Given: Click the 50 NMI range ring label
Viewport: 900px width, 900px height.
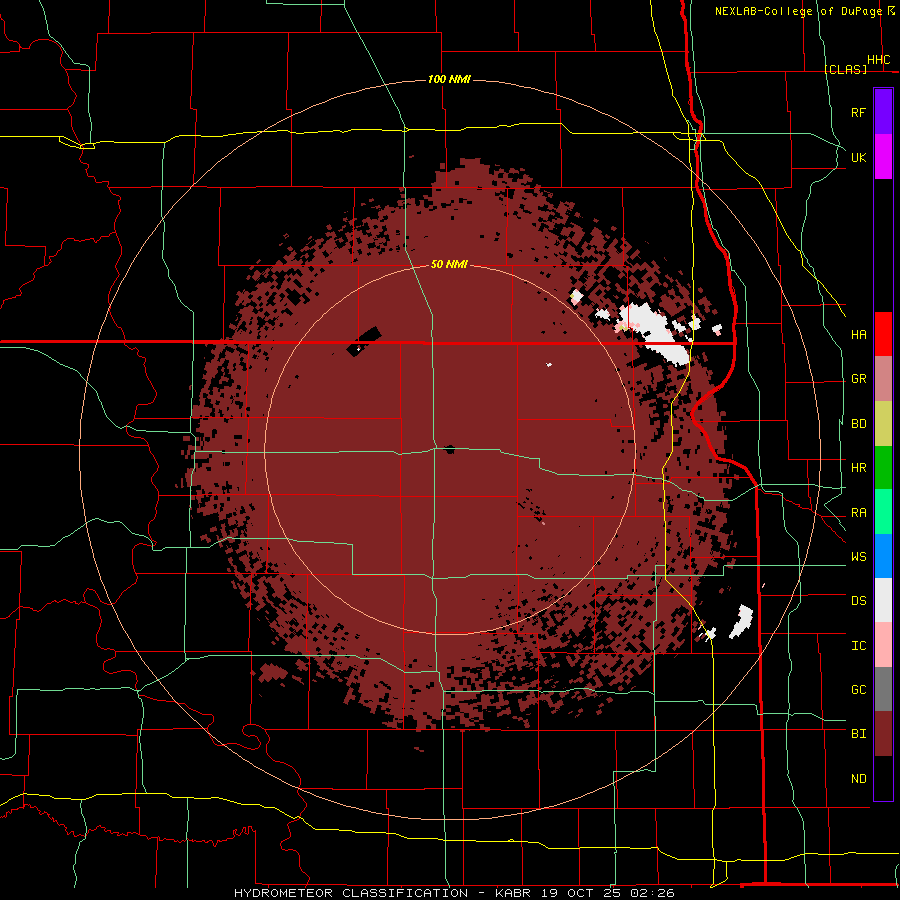Looking at the screenshot, I should [449, 264].
